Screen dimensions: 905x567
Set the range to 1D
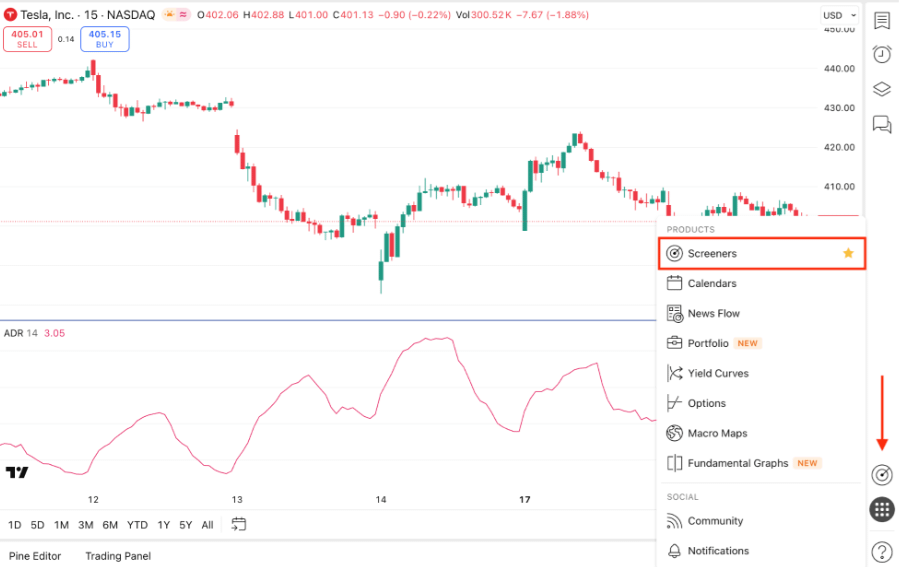click(14, 525)
